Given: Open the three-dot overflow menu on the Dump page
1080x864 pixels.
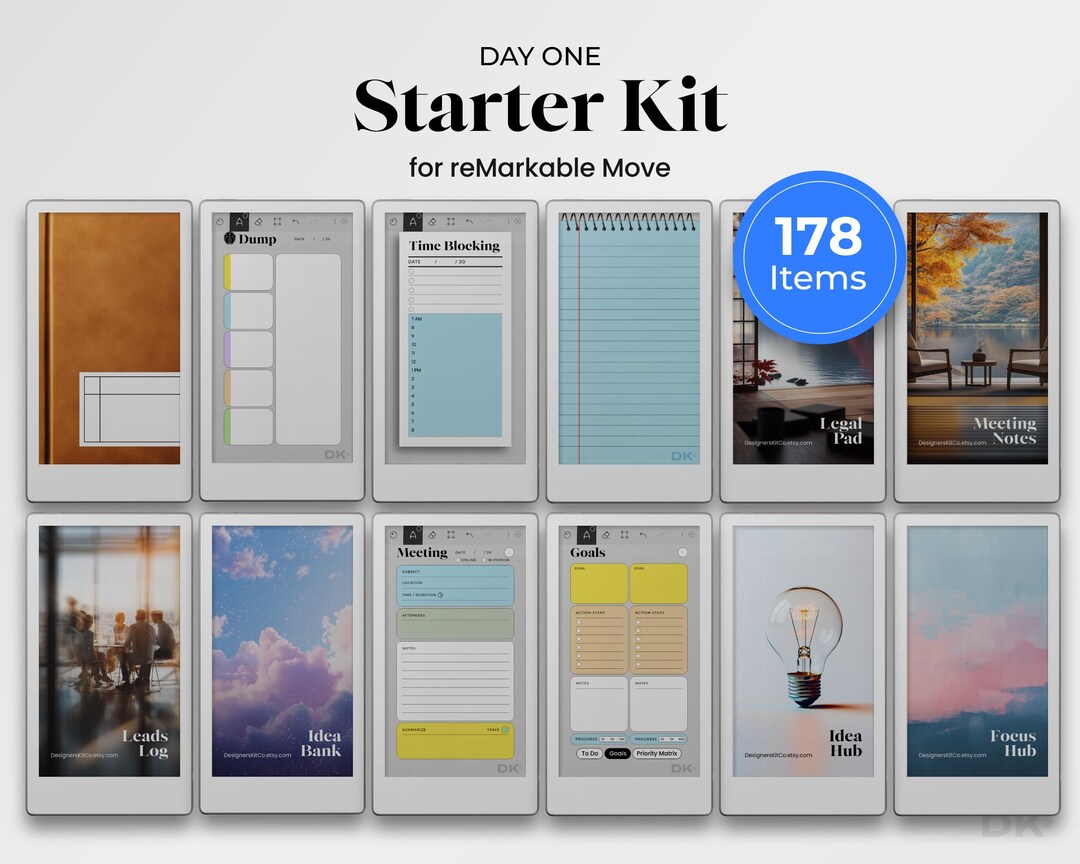Looking at the screenshot, I should 335,222.
